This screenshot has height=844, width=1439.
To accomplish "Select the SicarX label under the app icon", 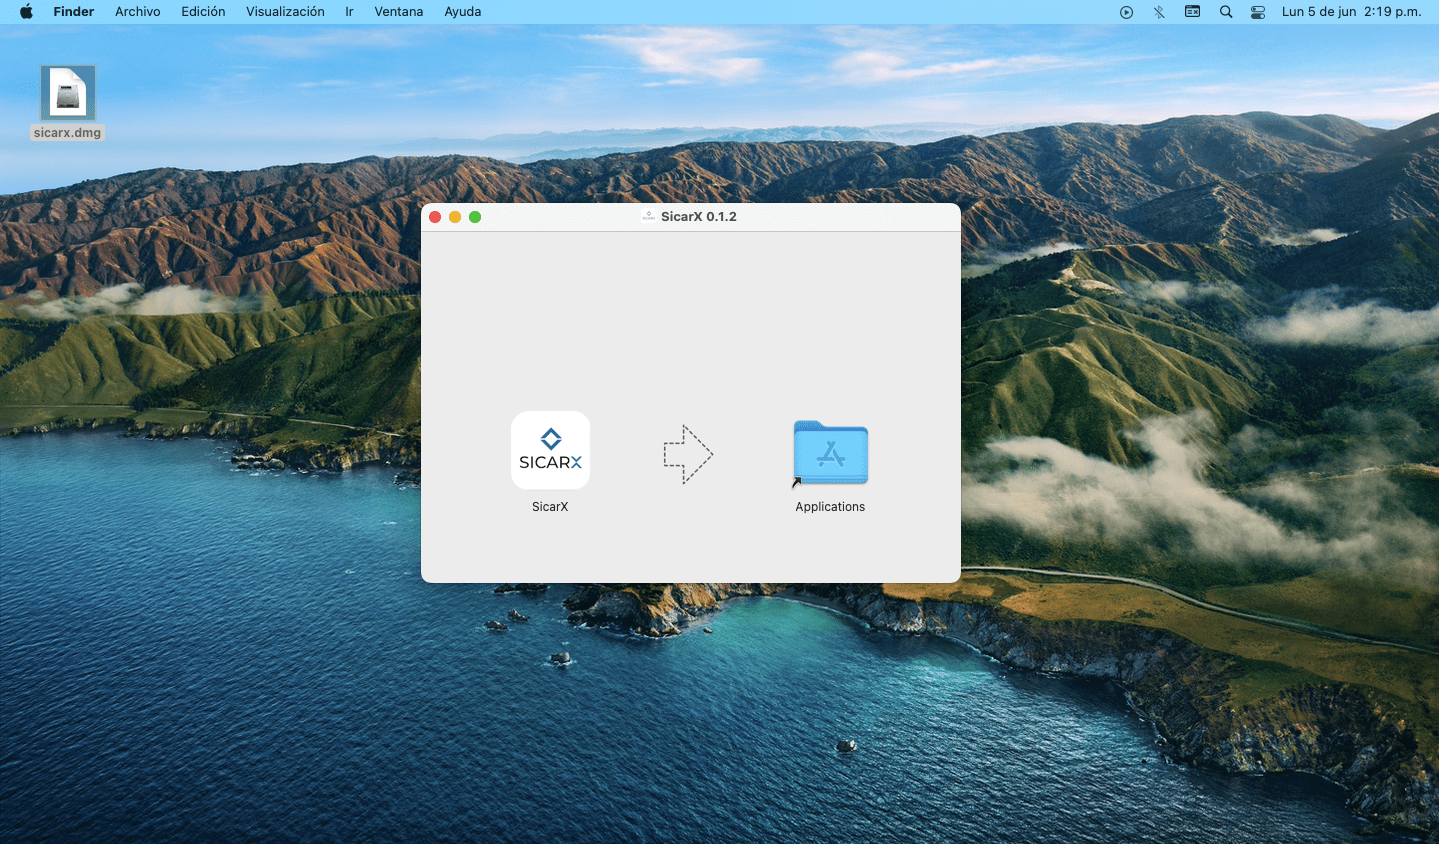I will coord(550,506).
